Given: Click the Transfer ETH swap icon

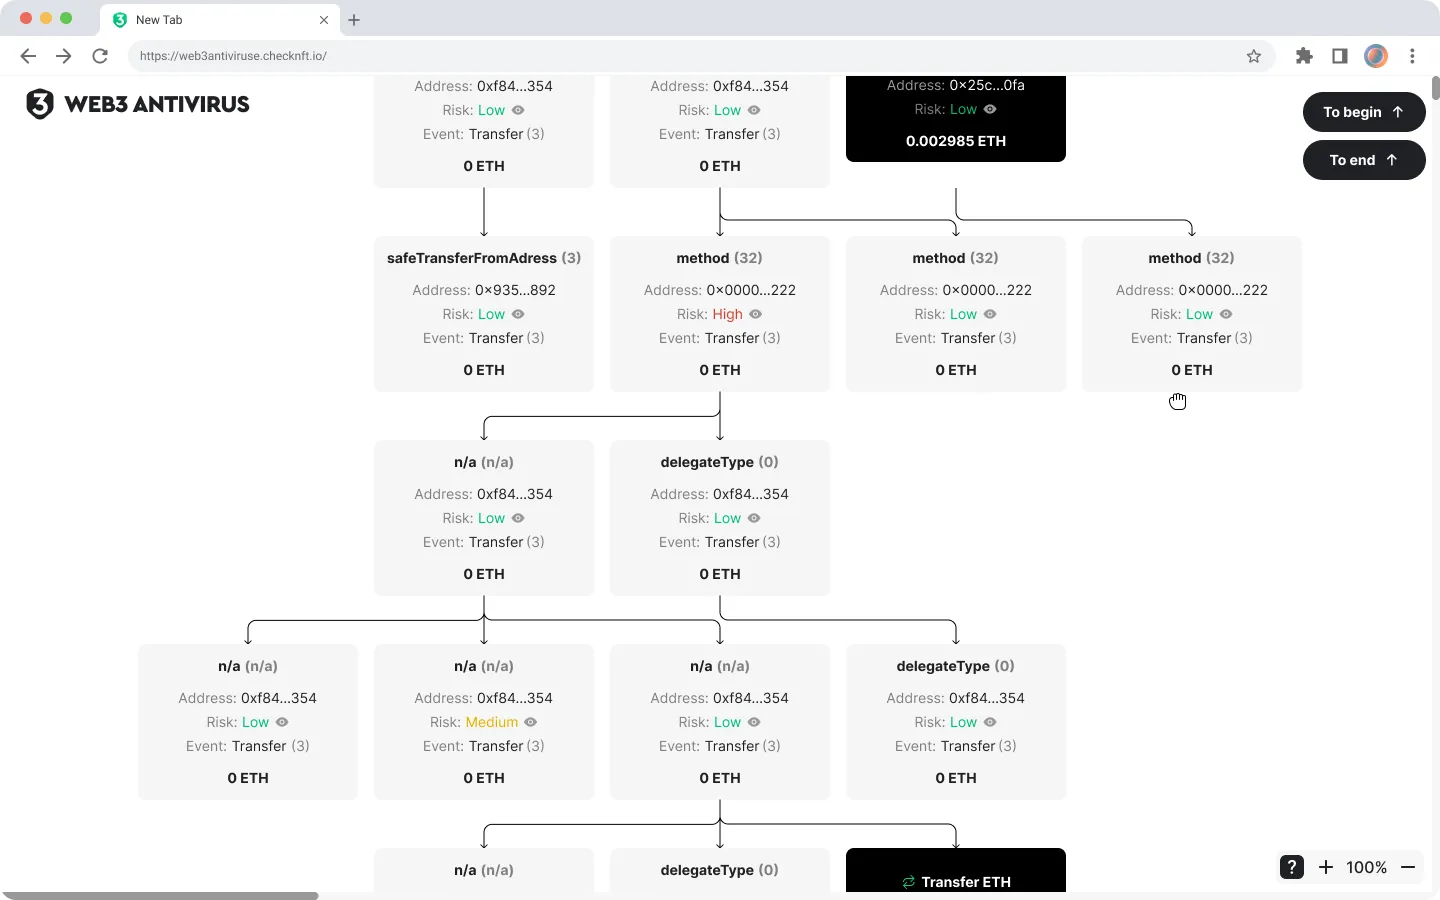Looking at the screenshot, I should (x=909, y=882).
